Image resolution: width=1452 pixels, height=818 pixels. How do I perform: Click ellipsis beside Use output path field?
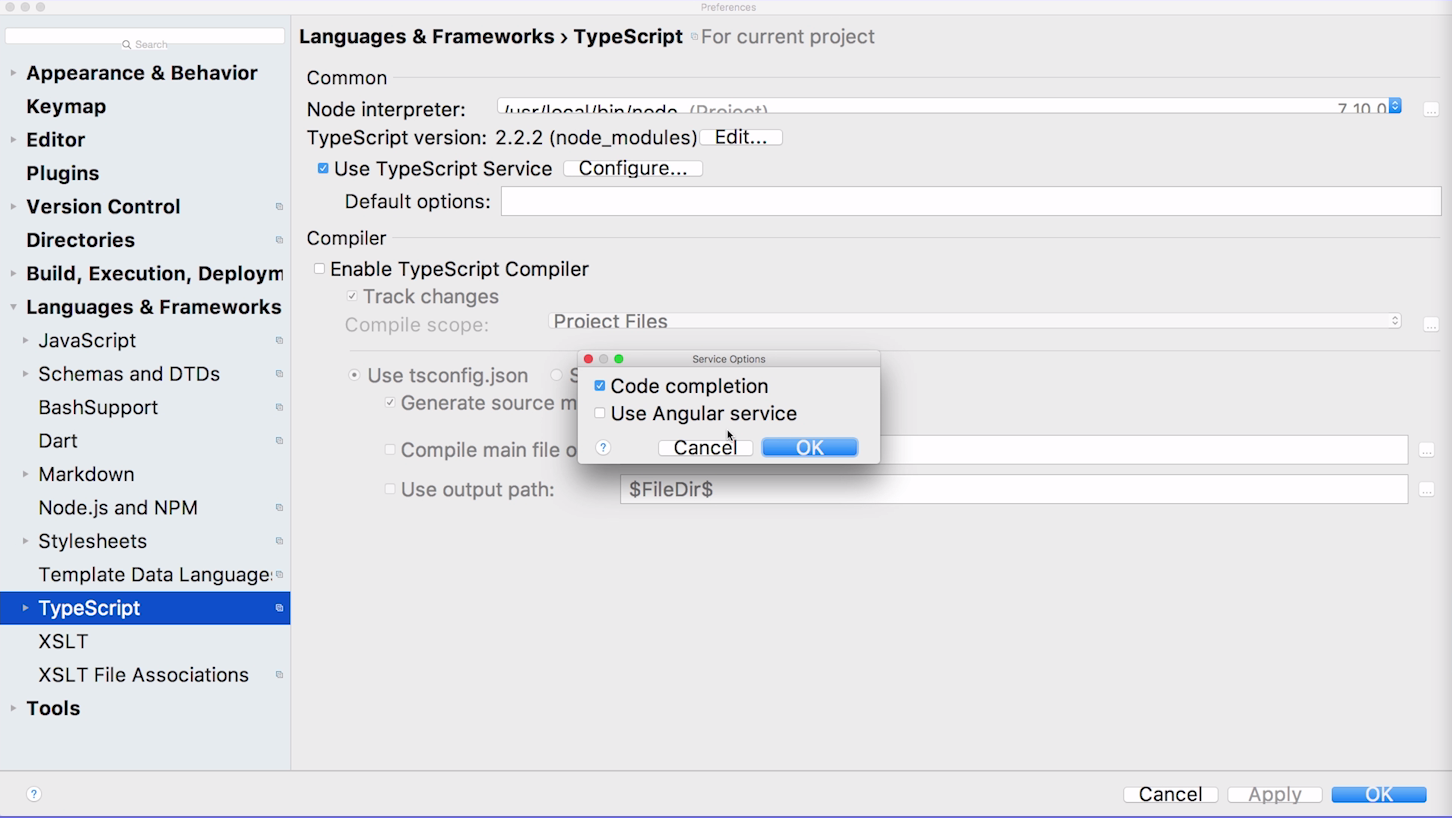[x=1427, y=490]
